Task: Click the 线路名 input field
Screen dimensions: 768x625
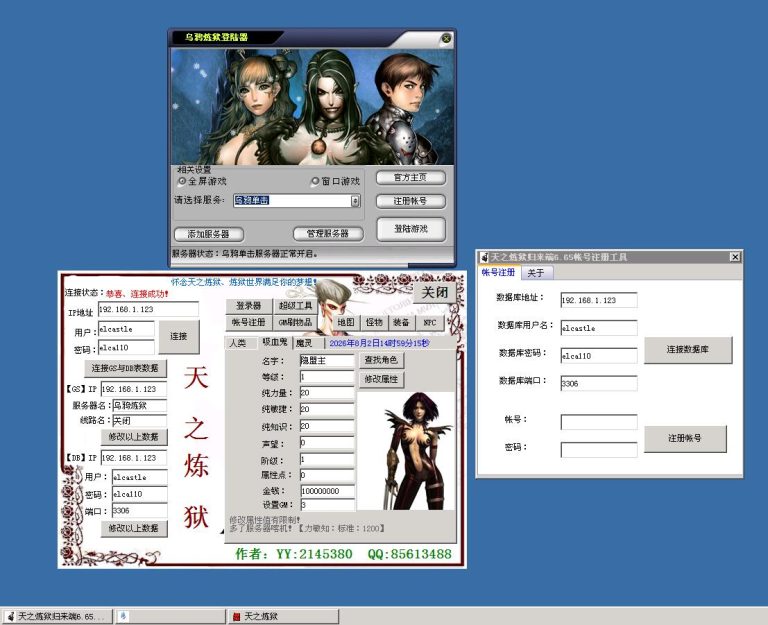Action: pos(140,421)
